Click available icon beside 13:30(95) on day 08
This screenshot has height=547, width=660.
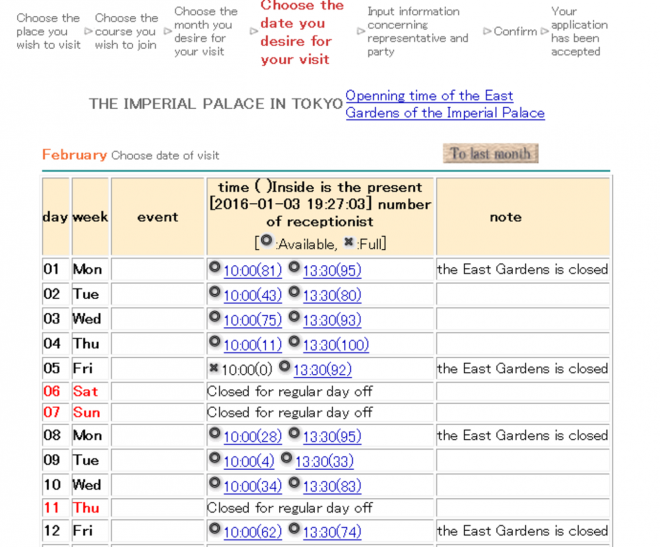[294, 433]
